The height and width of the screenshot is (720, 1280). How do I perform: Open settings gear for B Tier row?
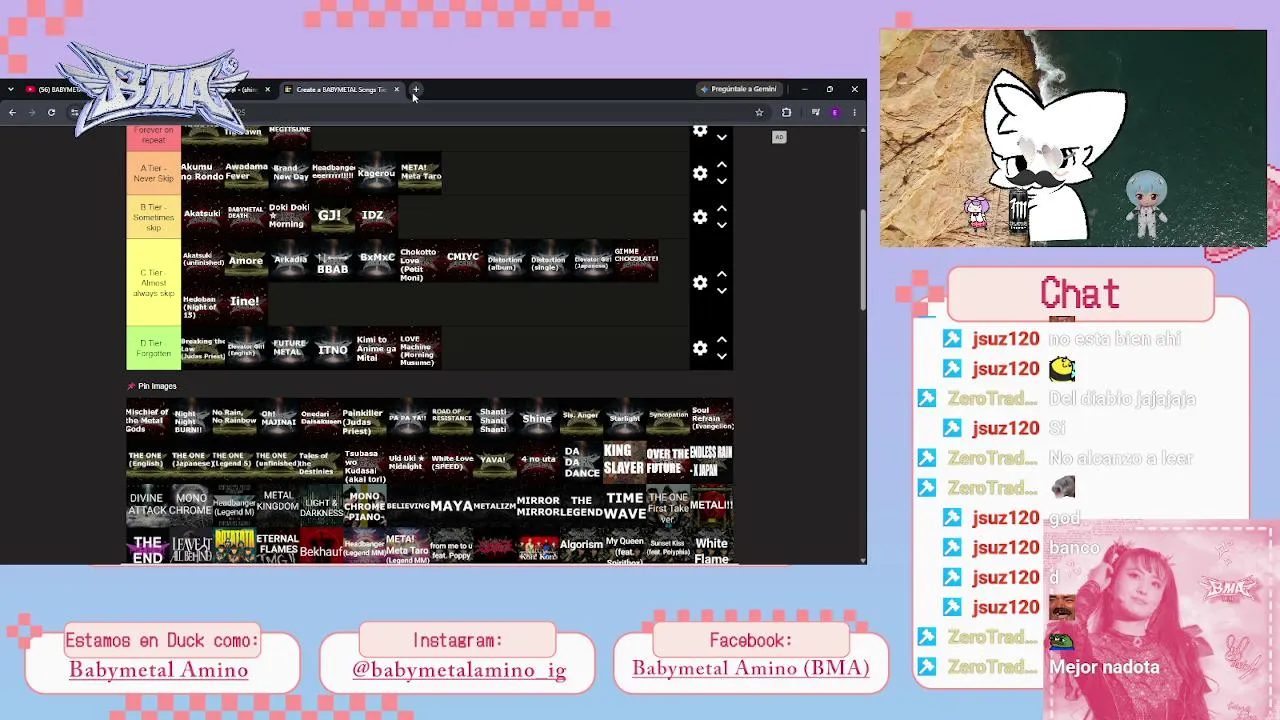coord(700,217)
